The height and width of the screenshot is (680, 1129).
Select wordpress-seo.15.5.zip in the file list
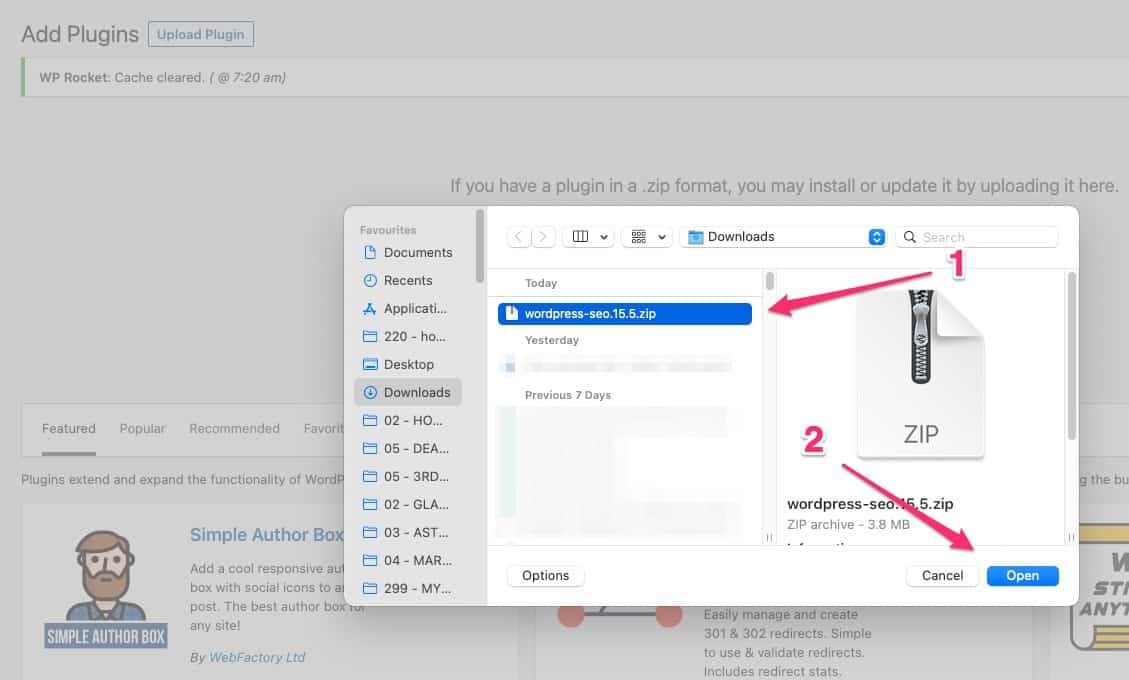tap(624, 313)
